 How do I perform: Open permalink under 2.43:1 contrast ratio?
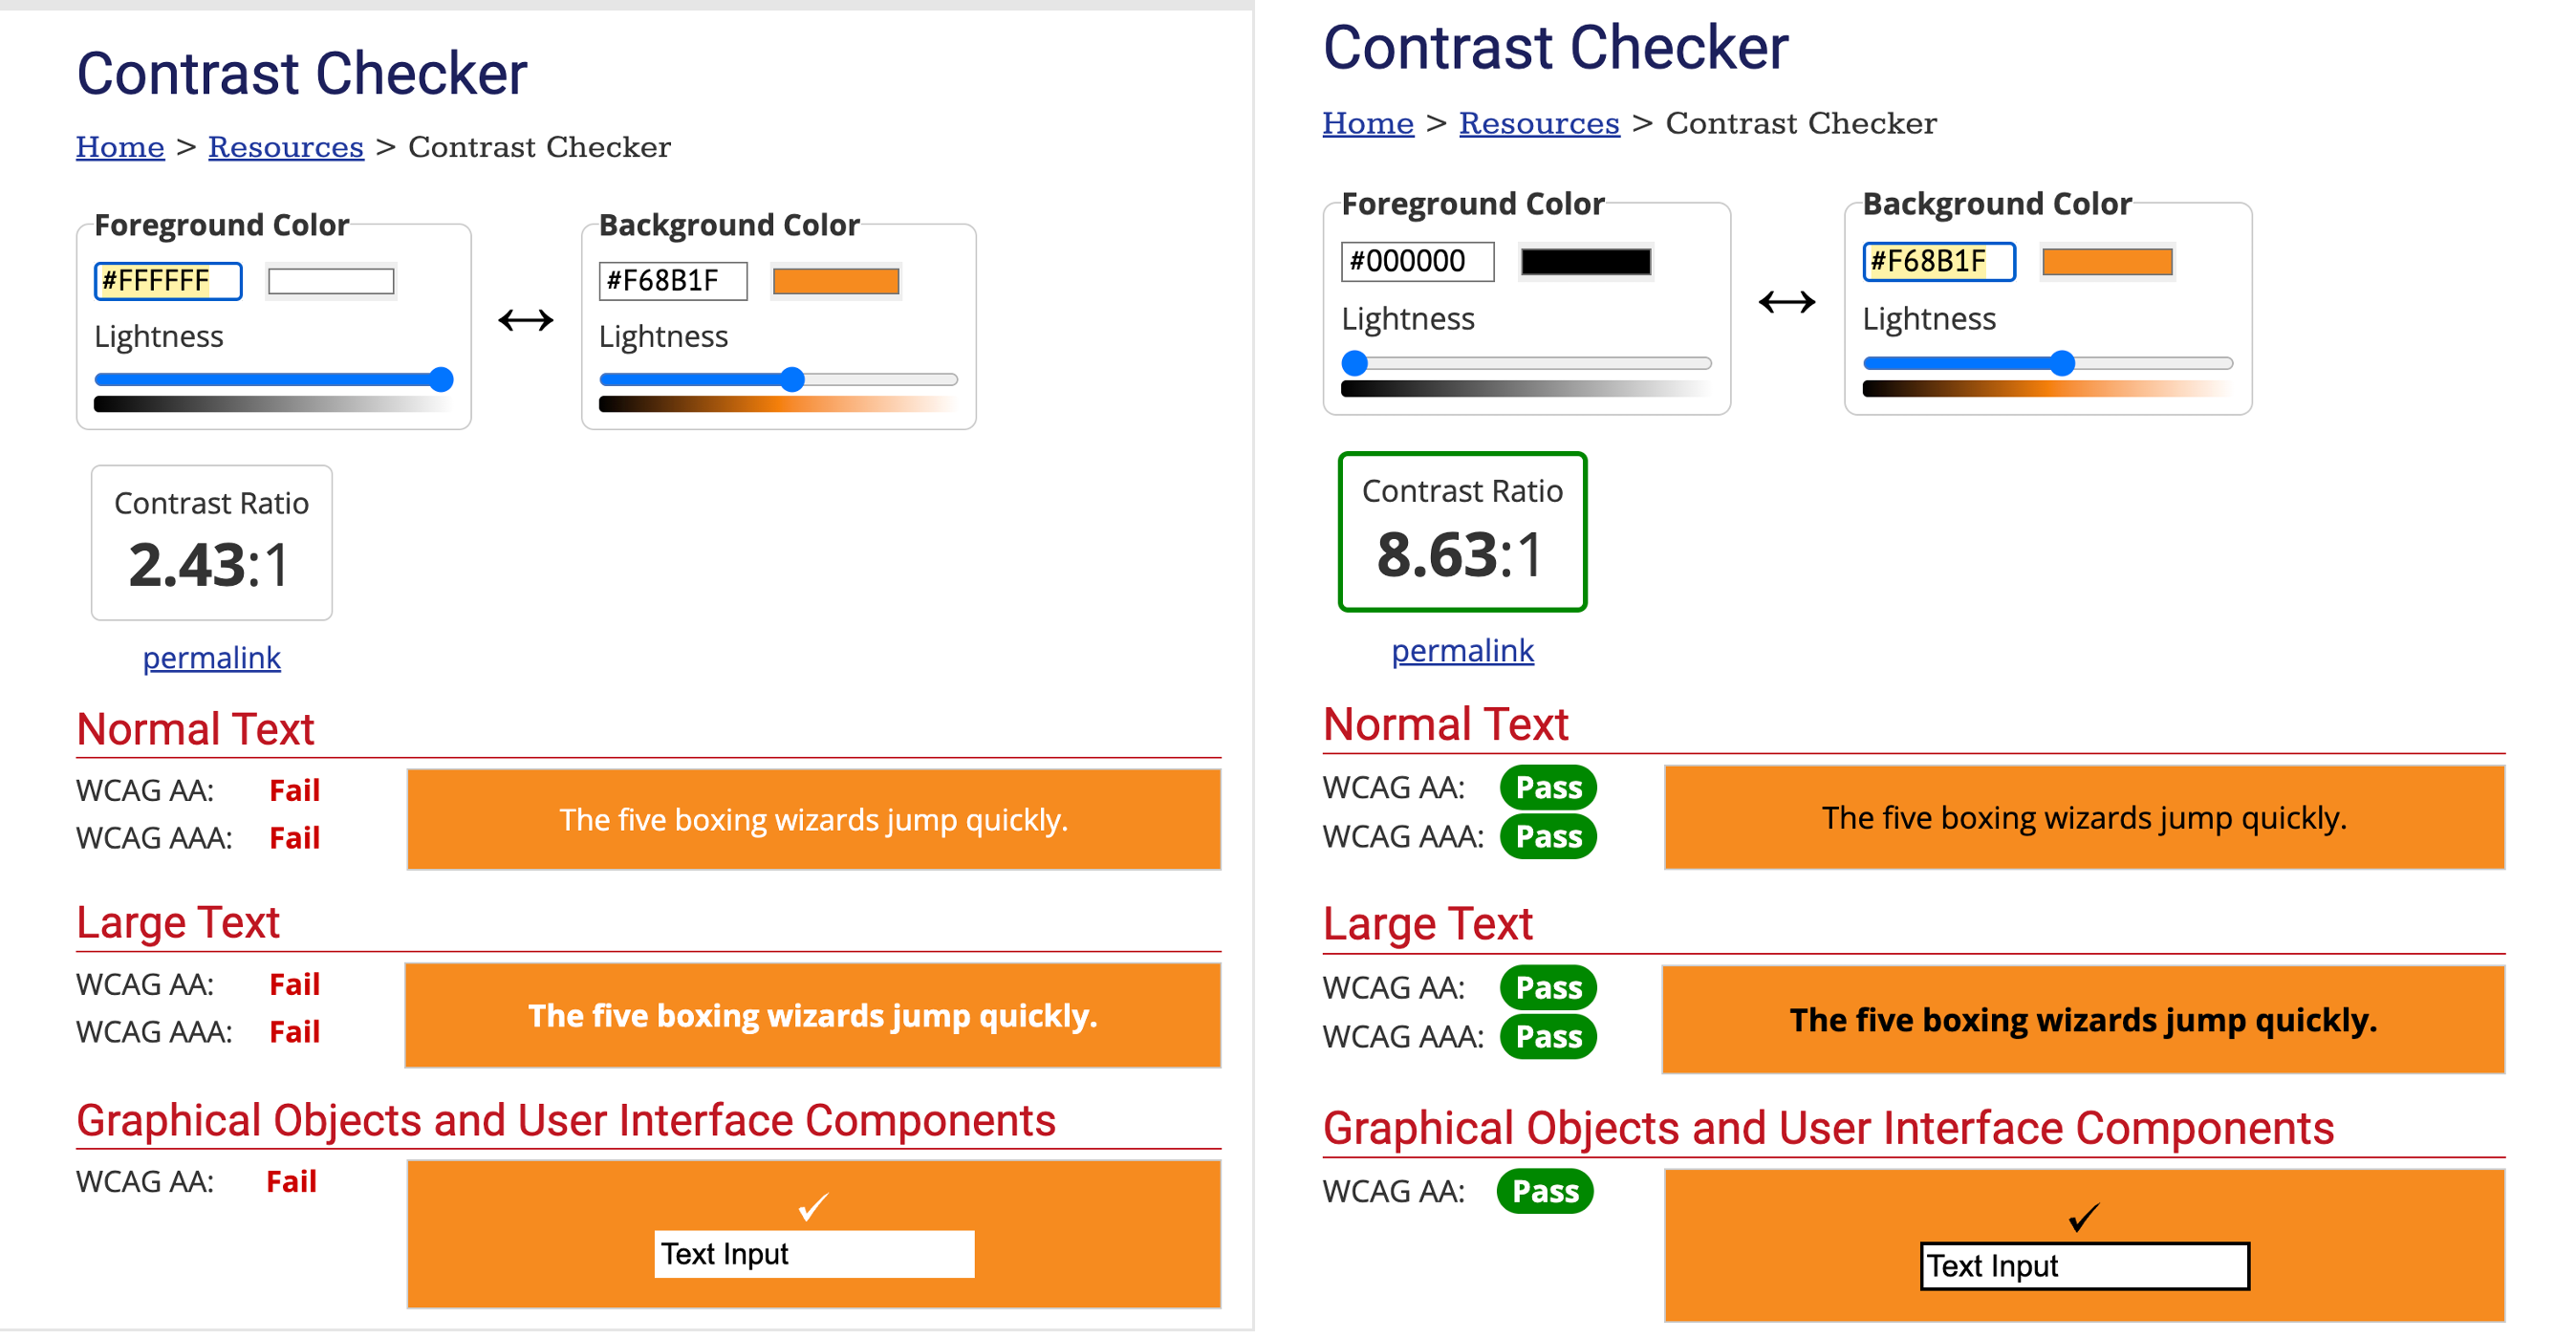pos(211,658)
